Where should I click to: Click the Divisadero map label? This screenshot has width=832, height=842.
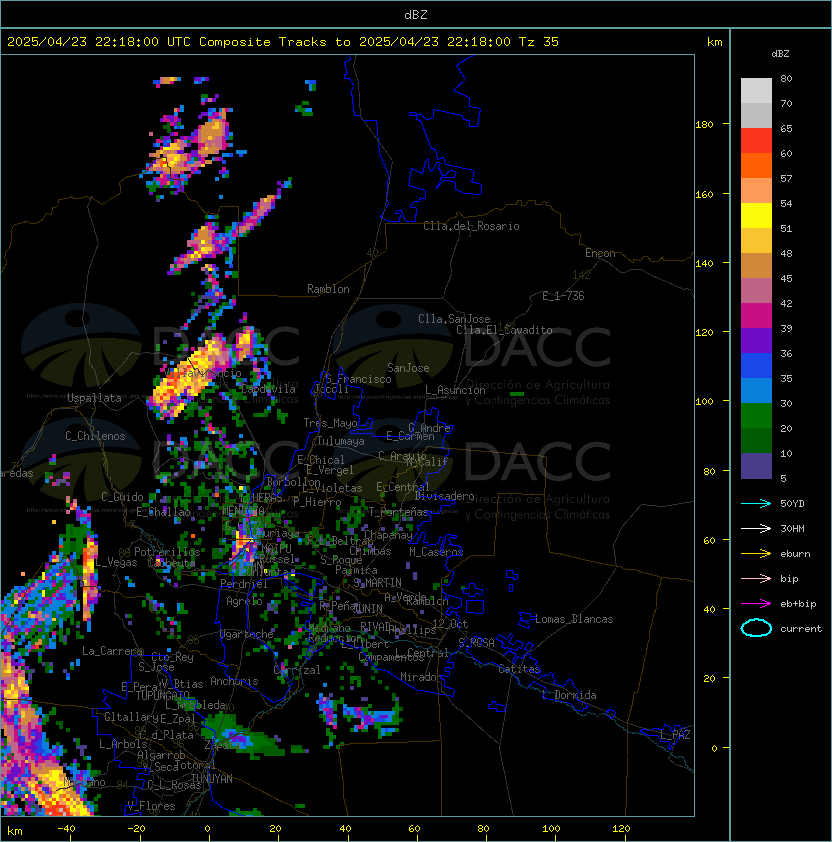[445, 496]
